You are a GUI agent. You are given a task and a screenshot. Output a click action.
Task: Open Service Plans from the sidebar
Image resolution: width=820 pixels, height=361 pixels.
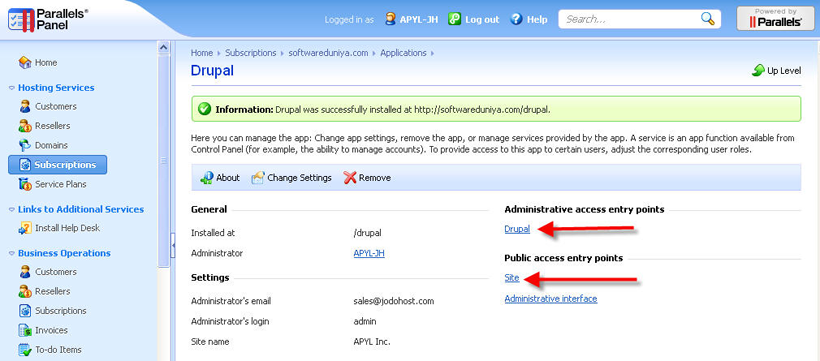point(61,184)
